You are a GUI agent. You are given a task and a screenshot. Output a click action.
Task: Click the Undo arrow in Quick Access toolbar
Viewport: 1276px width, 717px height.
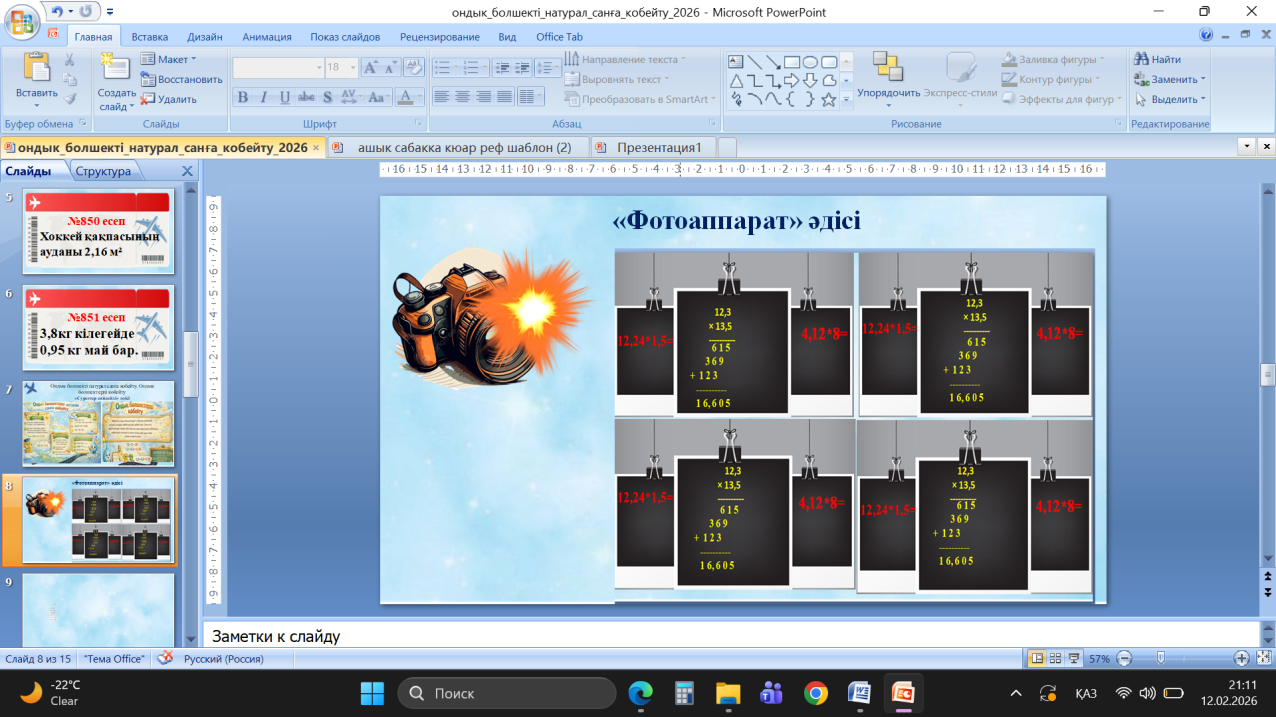pos(57,12)
